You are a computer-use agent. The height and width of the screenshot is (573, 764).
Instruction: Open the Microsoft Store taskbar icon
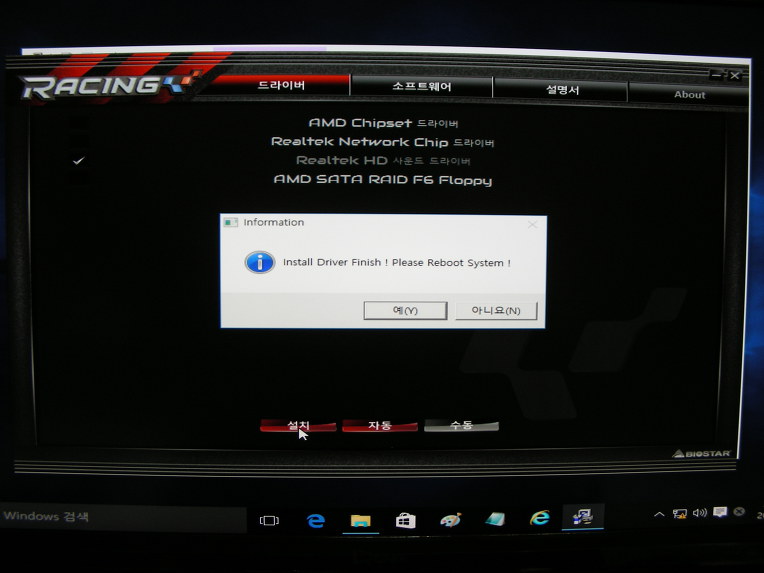(x=405, y=520)
